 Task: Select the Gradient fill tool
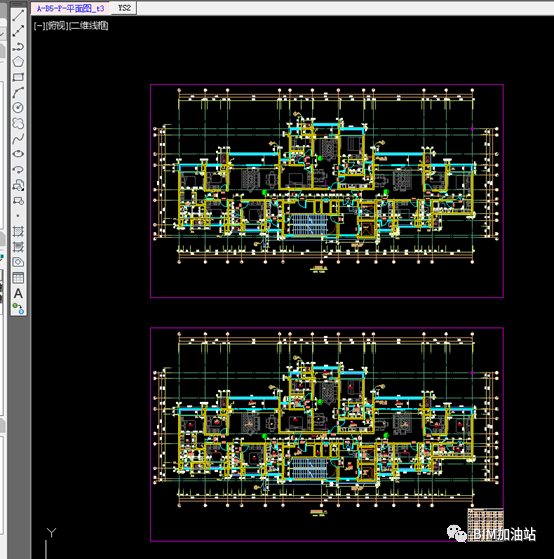click(x=18, y=247)
